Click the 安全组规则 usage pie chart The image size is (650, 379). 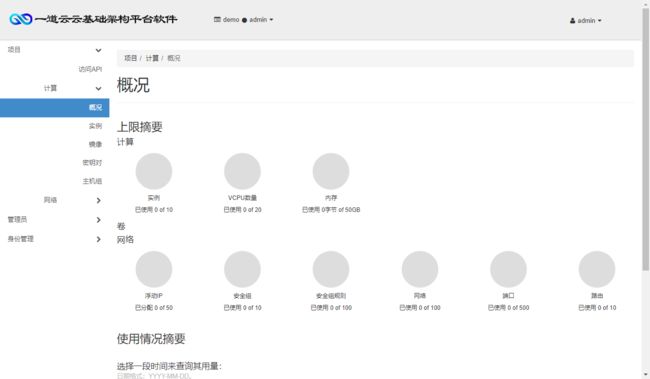(331, 269)
